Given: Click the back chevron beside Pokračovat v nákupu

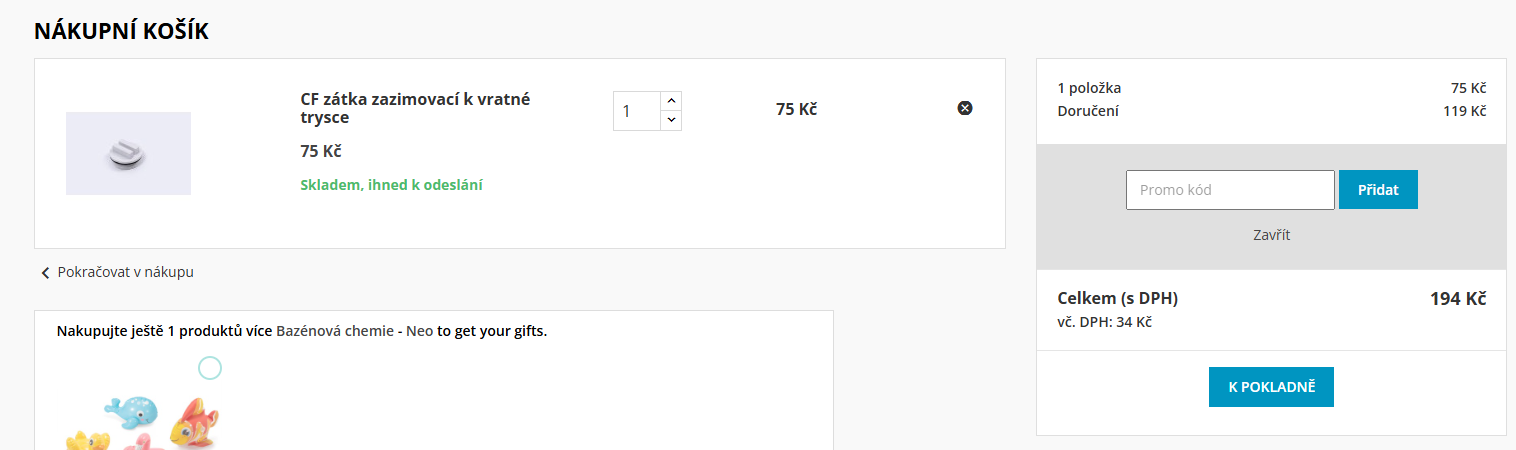Looking at the screenshot, I should click(x=45, y=273).
